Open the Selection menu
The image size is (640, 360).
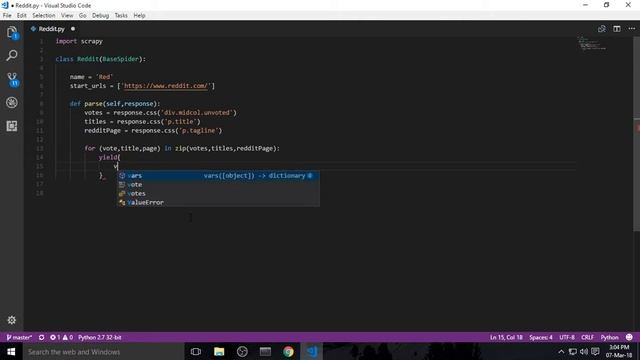[x=44, y=16]
